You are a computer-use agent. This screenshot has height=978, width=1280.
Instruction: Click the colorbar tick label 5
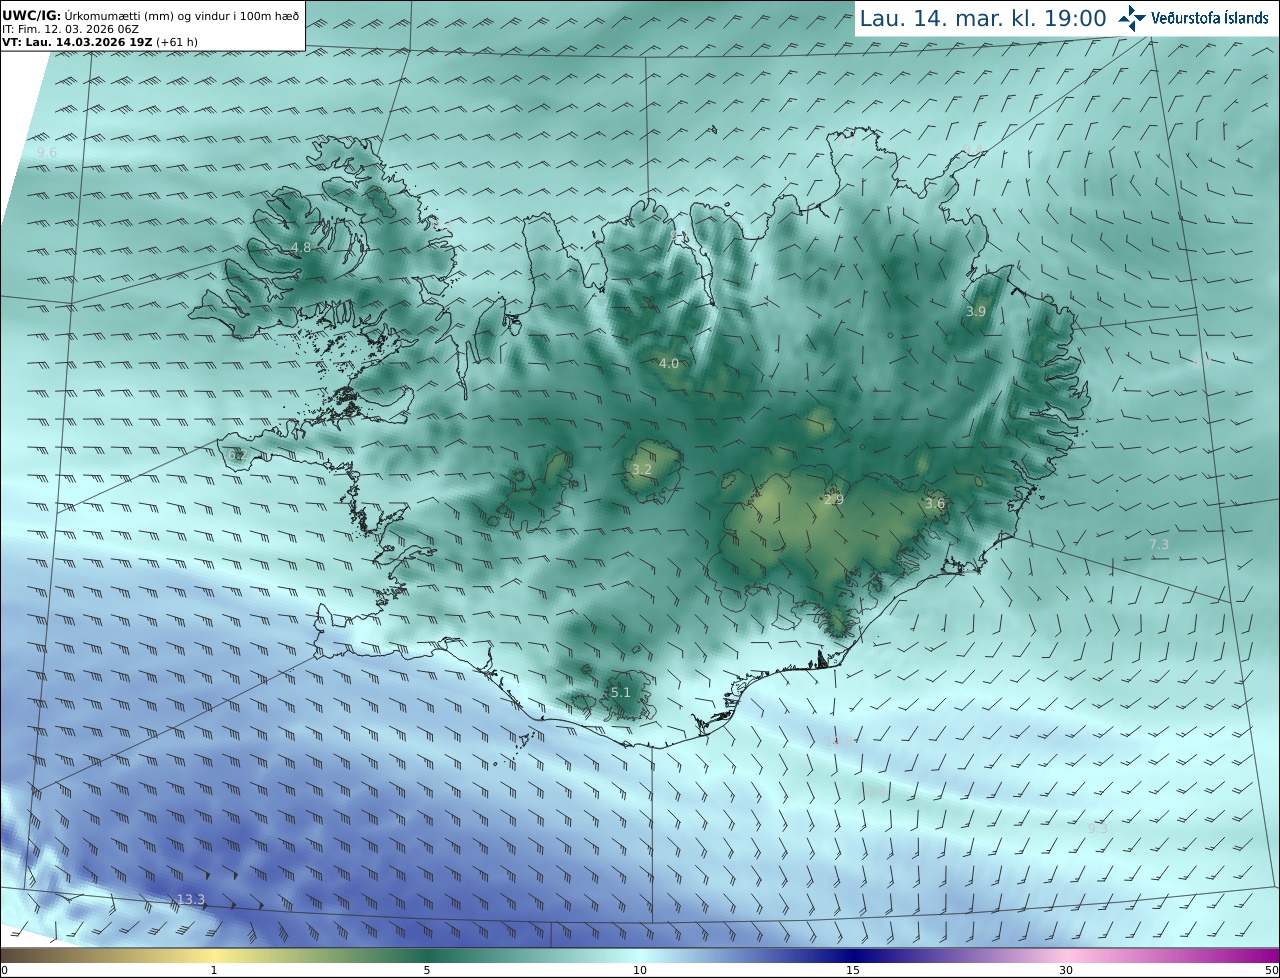(x=427, y=970)
